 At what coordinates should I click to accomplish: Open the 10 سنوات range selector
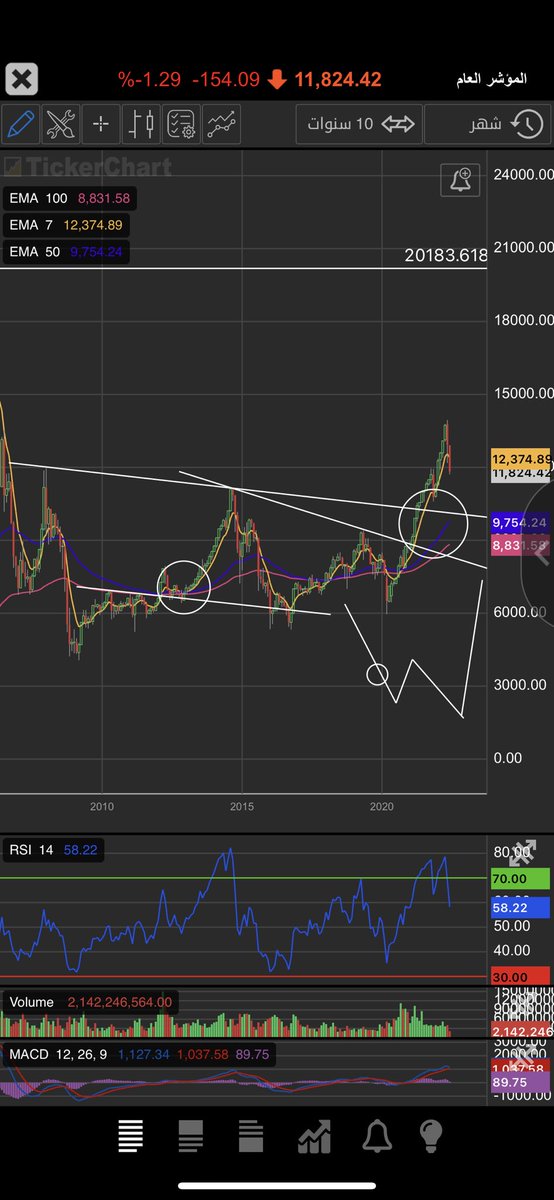[x=358, y=124]
